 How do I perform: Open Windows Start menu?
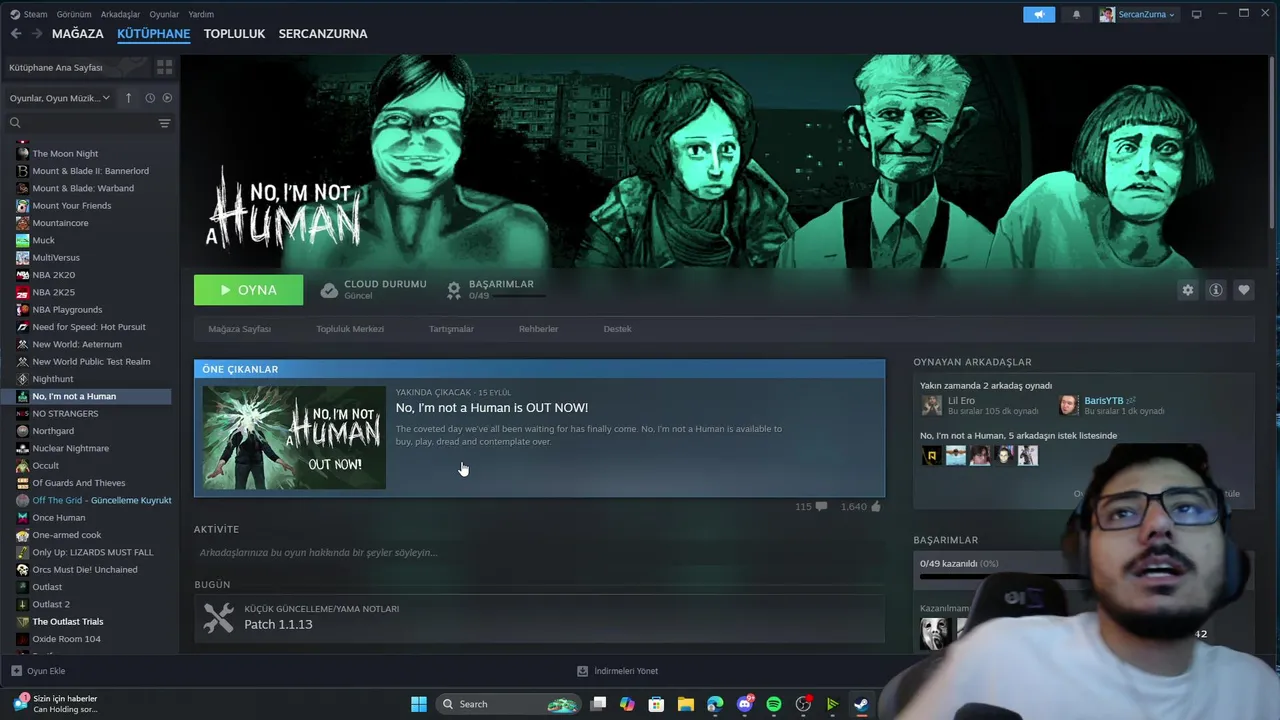[419, 704]
